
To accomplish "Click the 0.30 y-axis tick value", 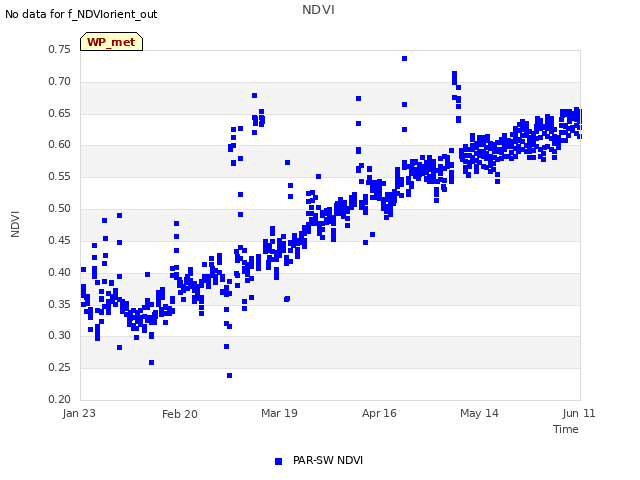I will coord(60,336).
